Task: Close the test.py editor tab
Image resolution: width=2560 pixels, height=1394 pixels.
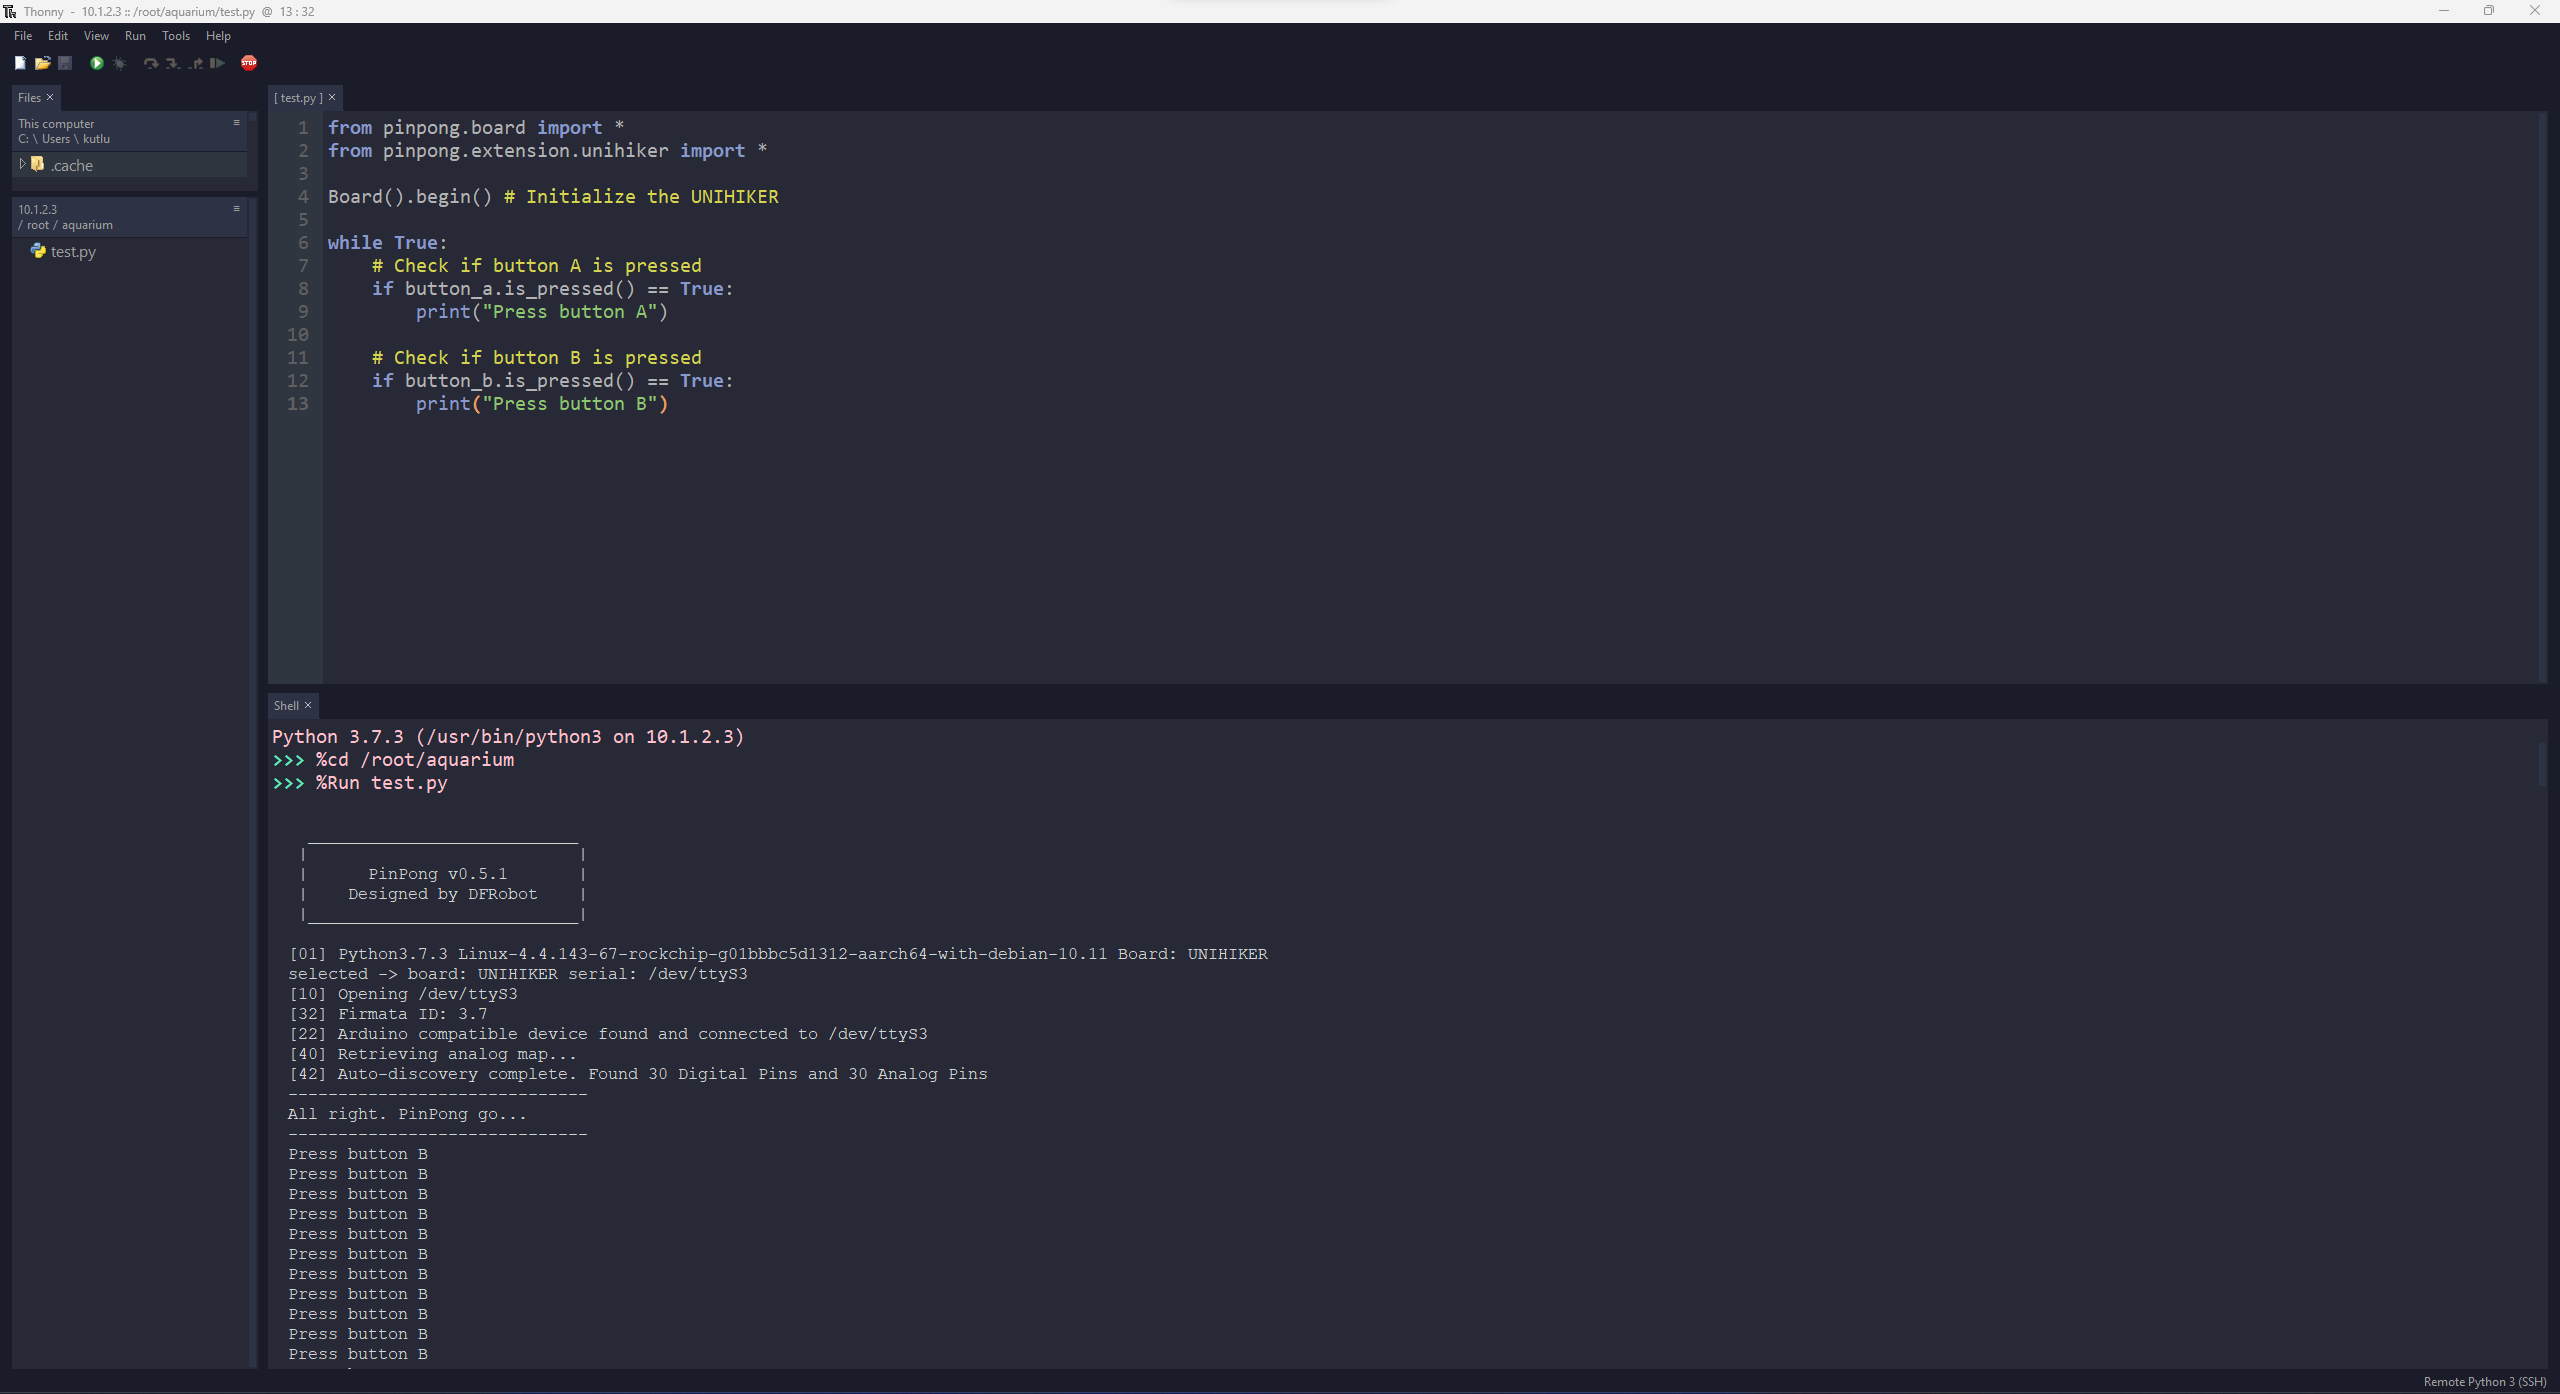Action: (x=332, y=97)
